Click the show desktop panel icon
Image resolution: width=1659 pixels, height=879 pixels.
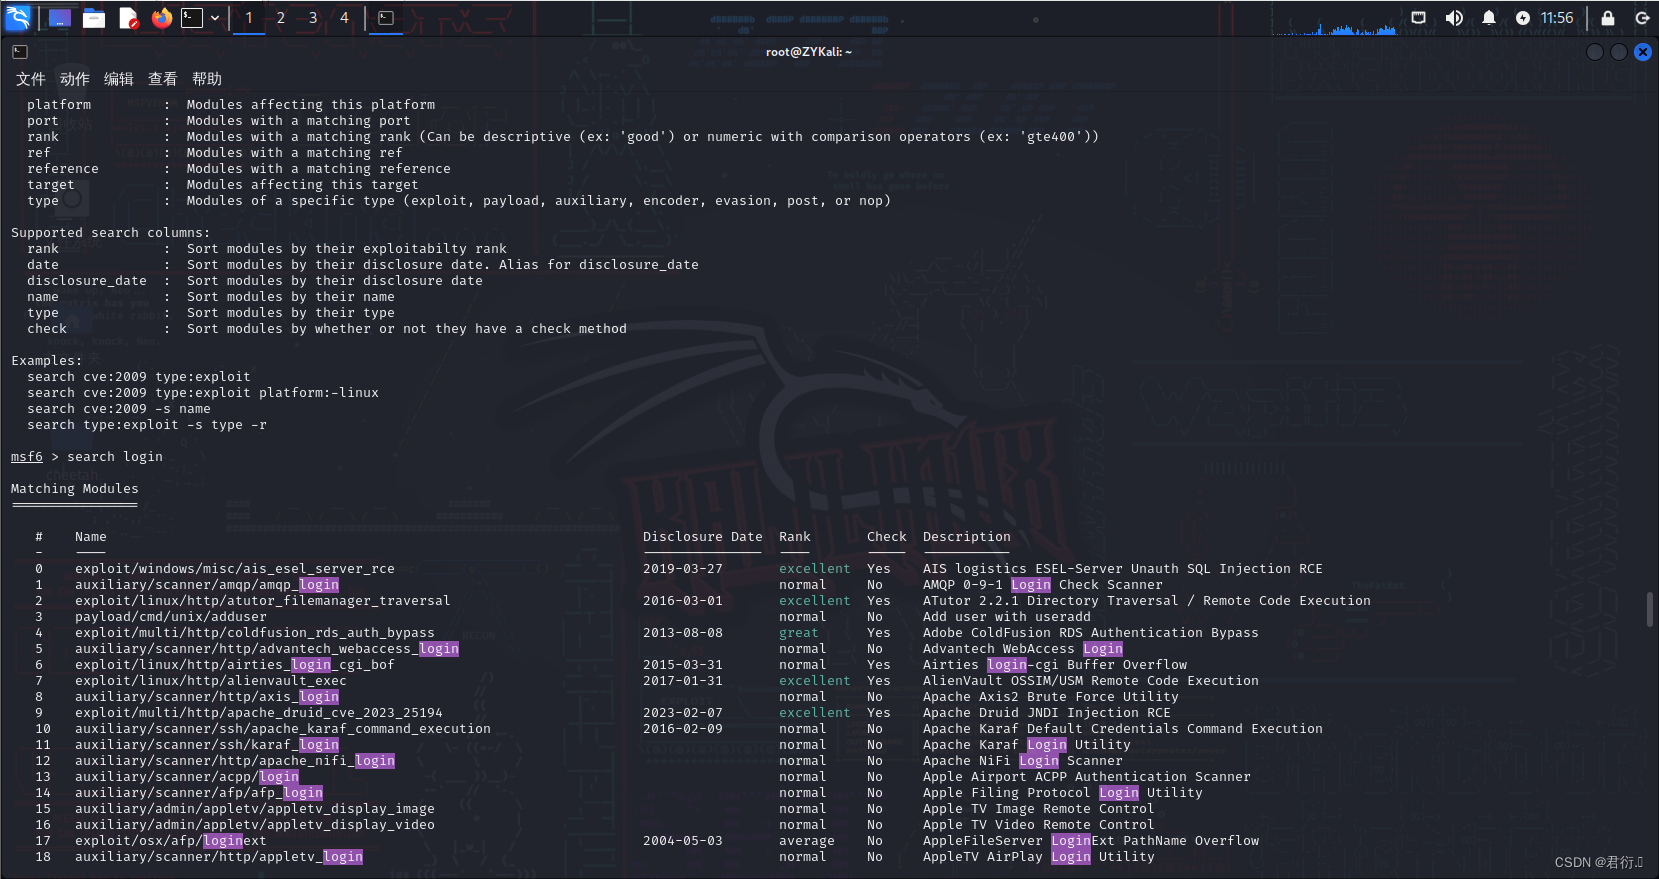pos(60,18)
